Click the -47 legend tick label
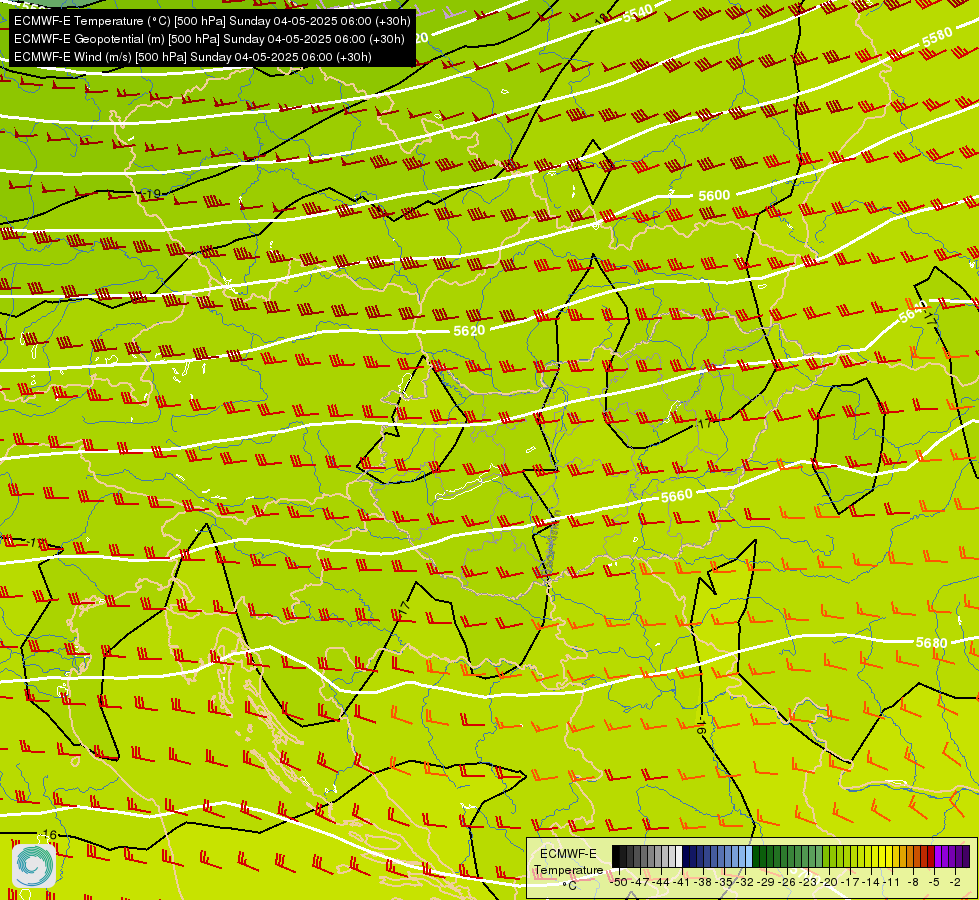The width and height of the screenshot is (979, 900). point(640,883)
